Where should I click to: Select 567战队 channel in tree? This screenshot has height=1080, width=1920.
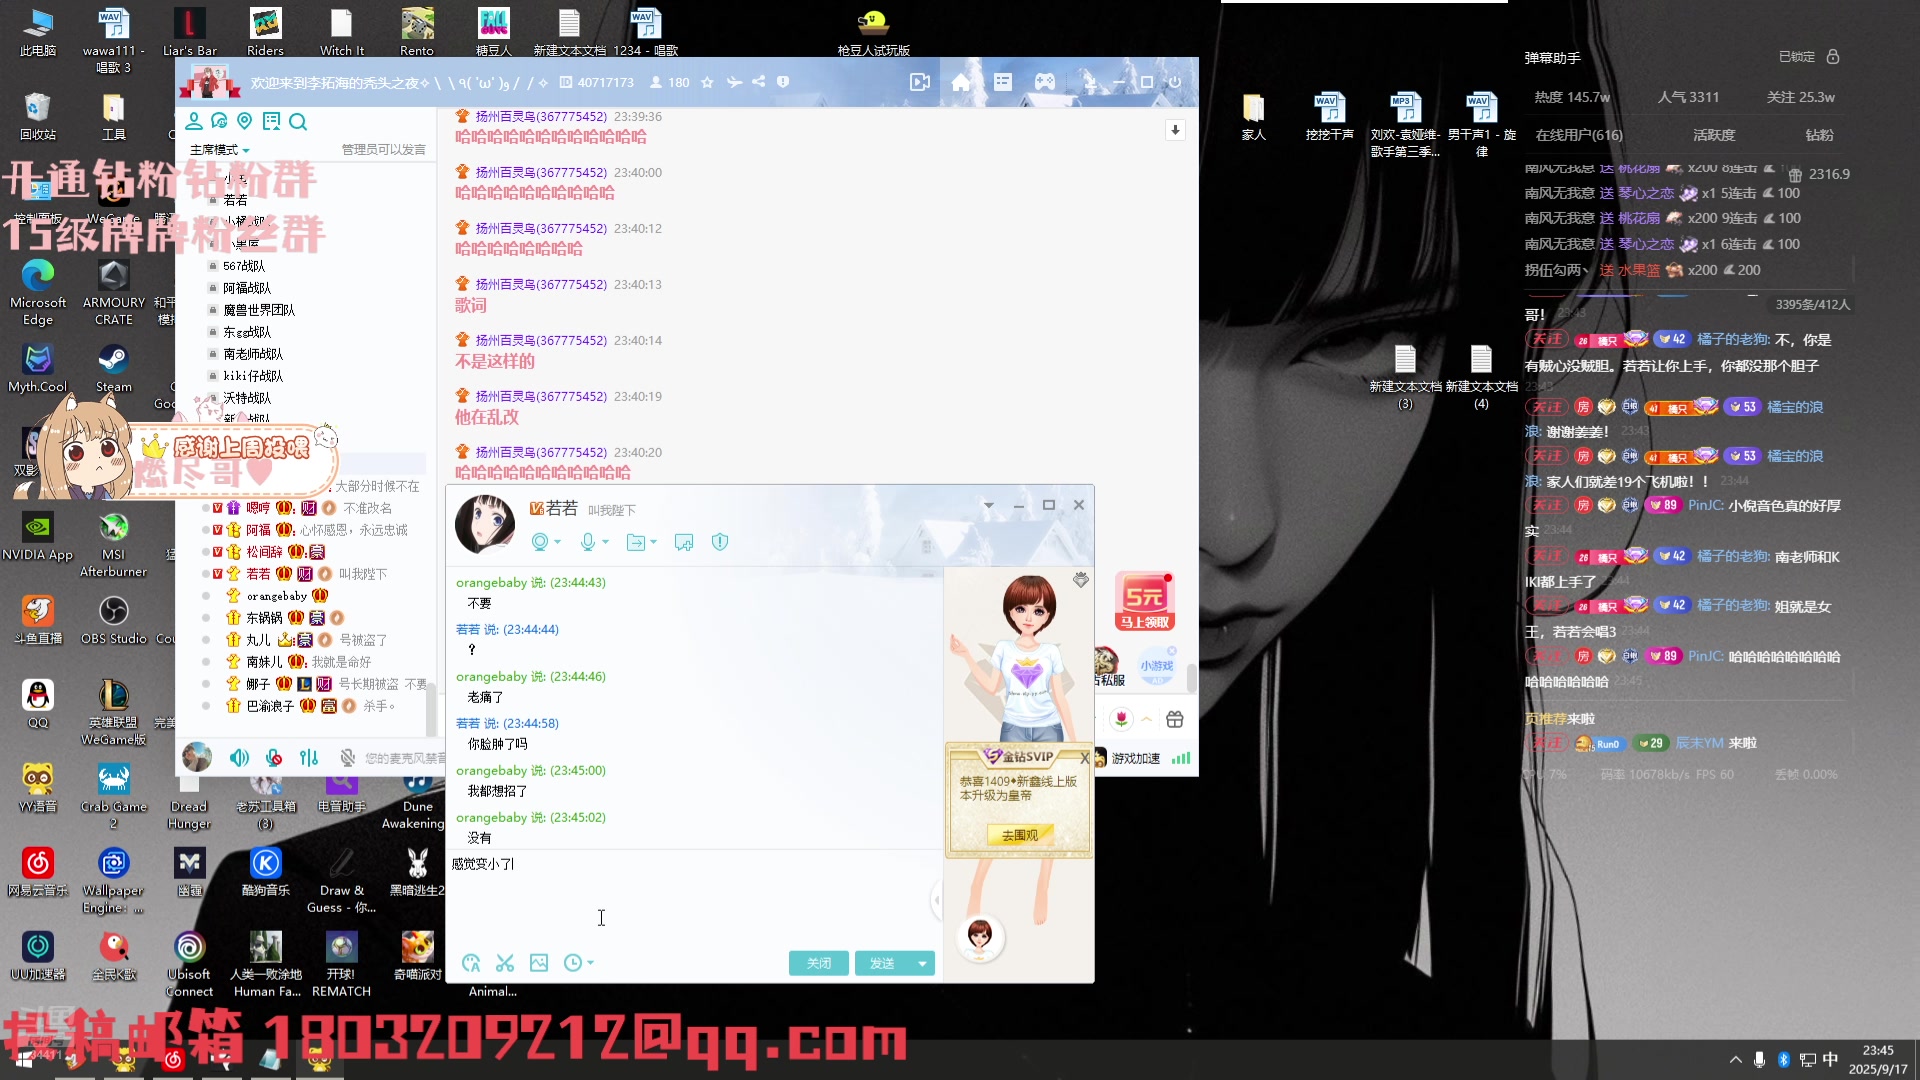coord(244,266)
